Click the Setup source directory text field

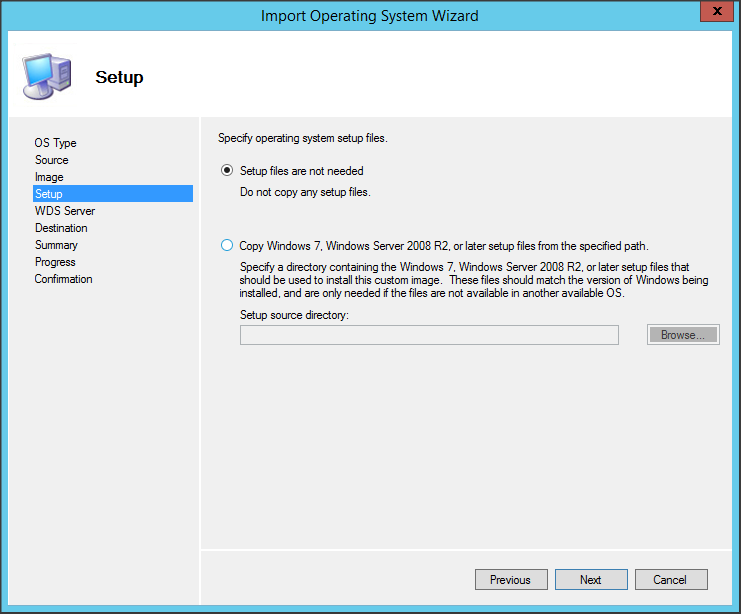429,335
